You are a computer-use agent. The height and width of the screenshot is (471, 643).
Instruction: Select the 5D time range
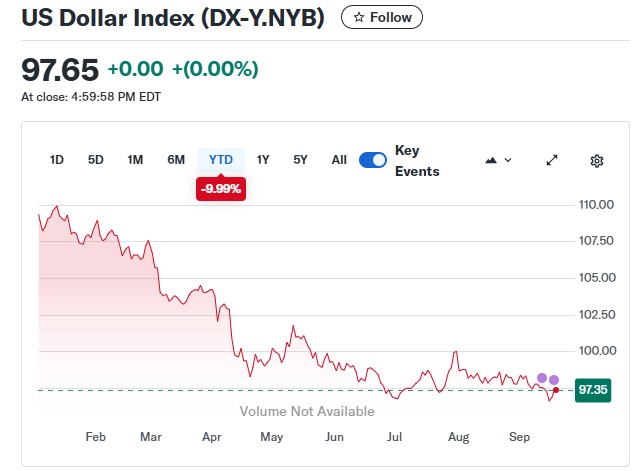96,160
